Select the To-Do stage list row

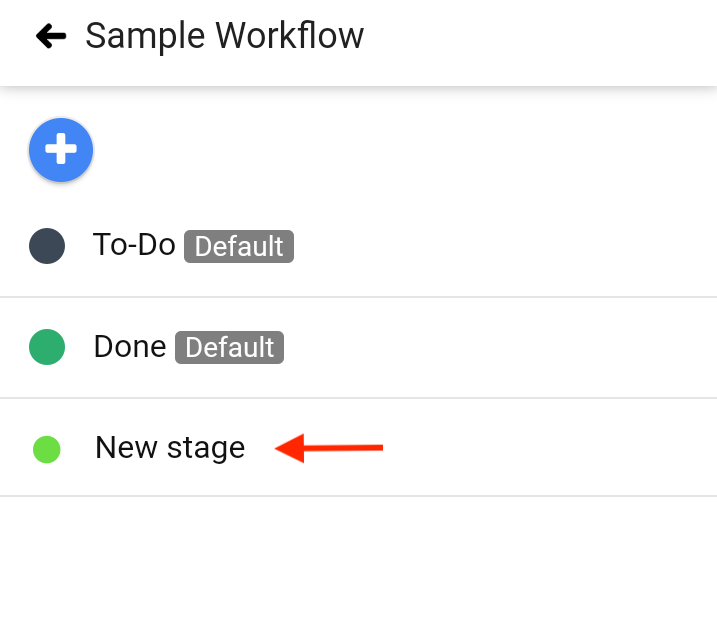click(x=358, y=247)
